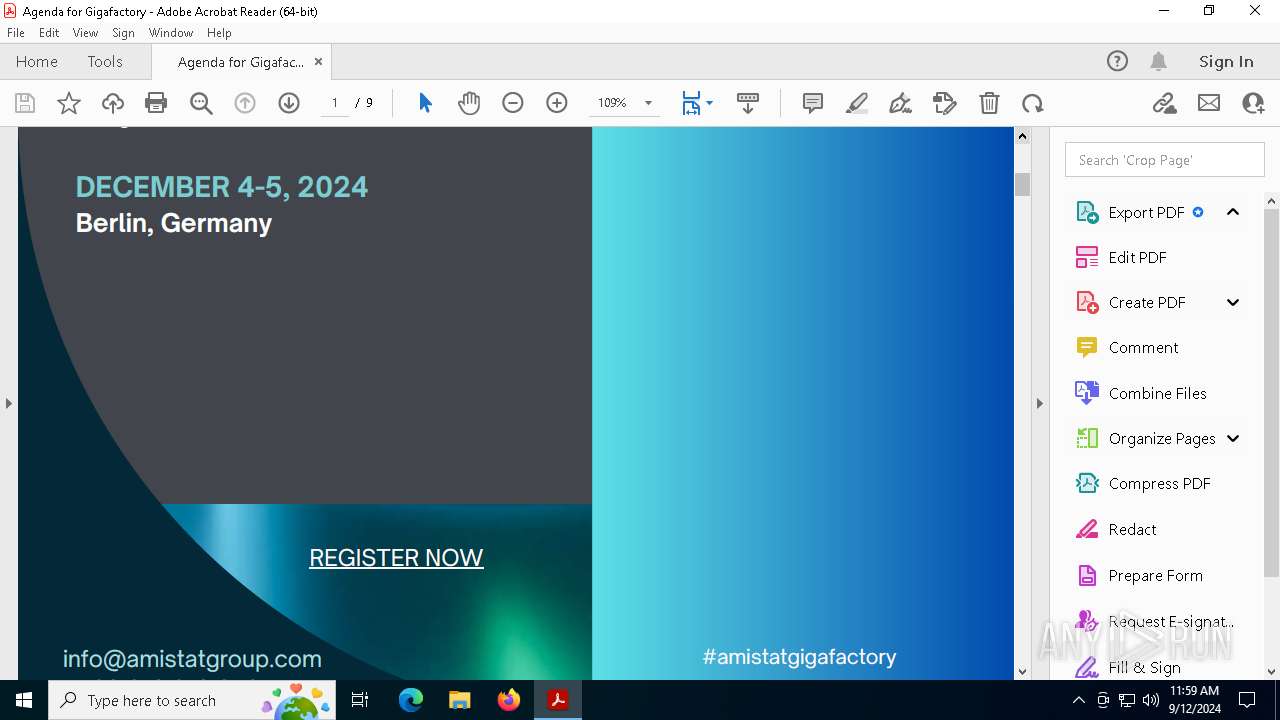Expand the left navigation pane arrow
1280x720 pixels.
(x=8, y=403)
